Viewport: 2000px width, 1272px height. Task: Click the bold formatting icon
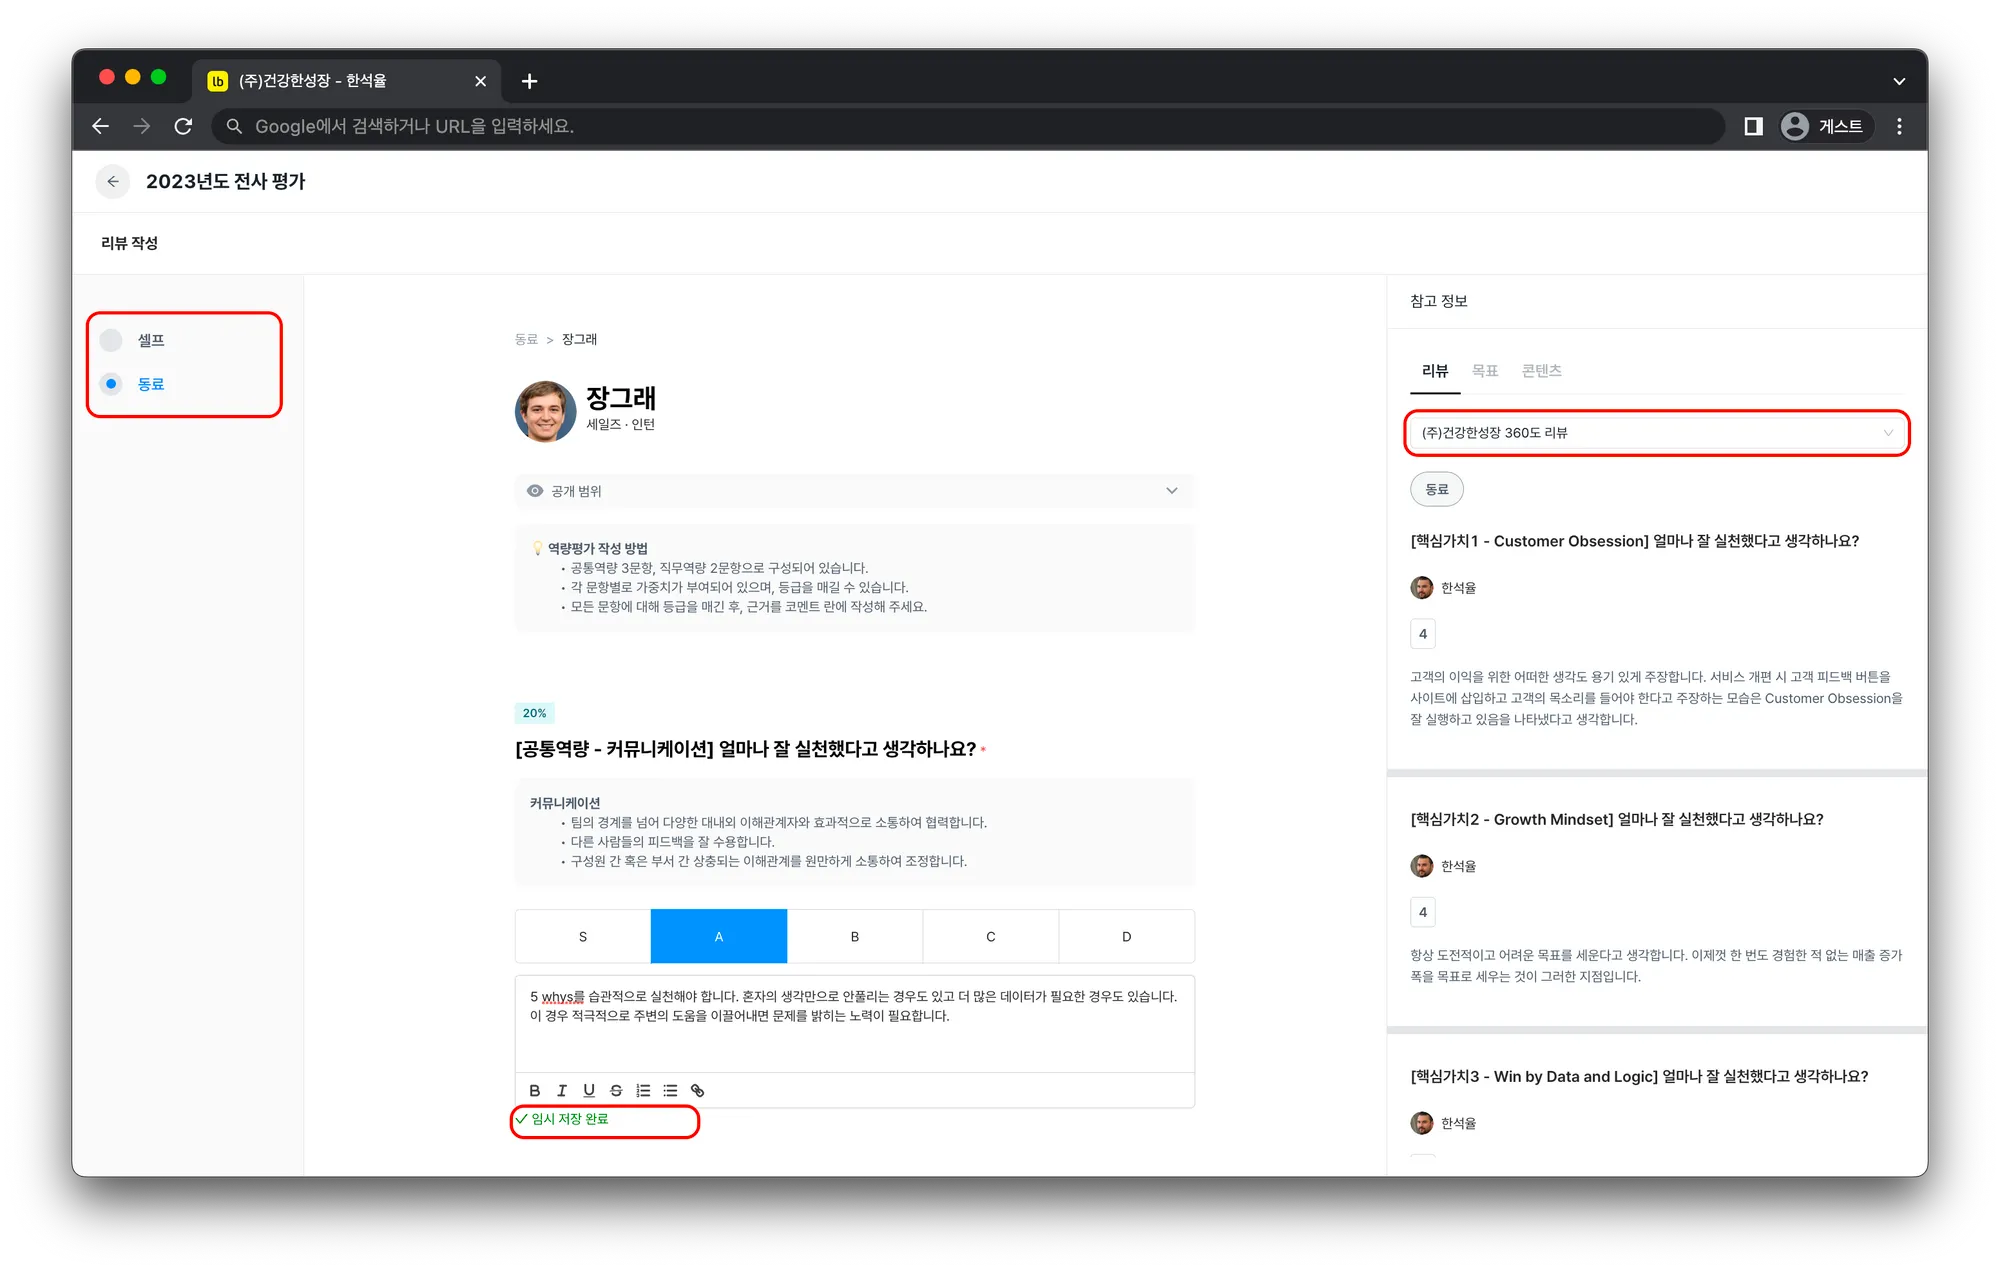[x=535, y=1090]
